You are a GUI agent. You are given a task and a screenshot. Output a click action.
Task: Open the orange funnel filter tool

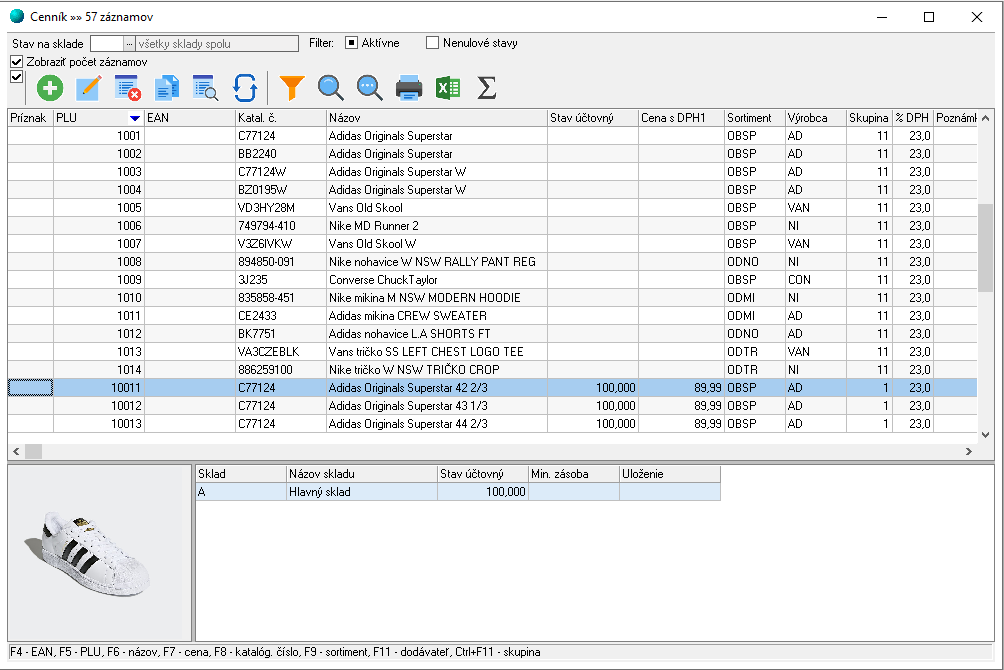click(291, 88)
